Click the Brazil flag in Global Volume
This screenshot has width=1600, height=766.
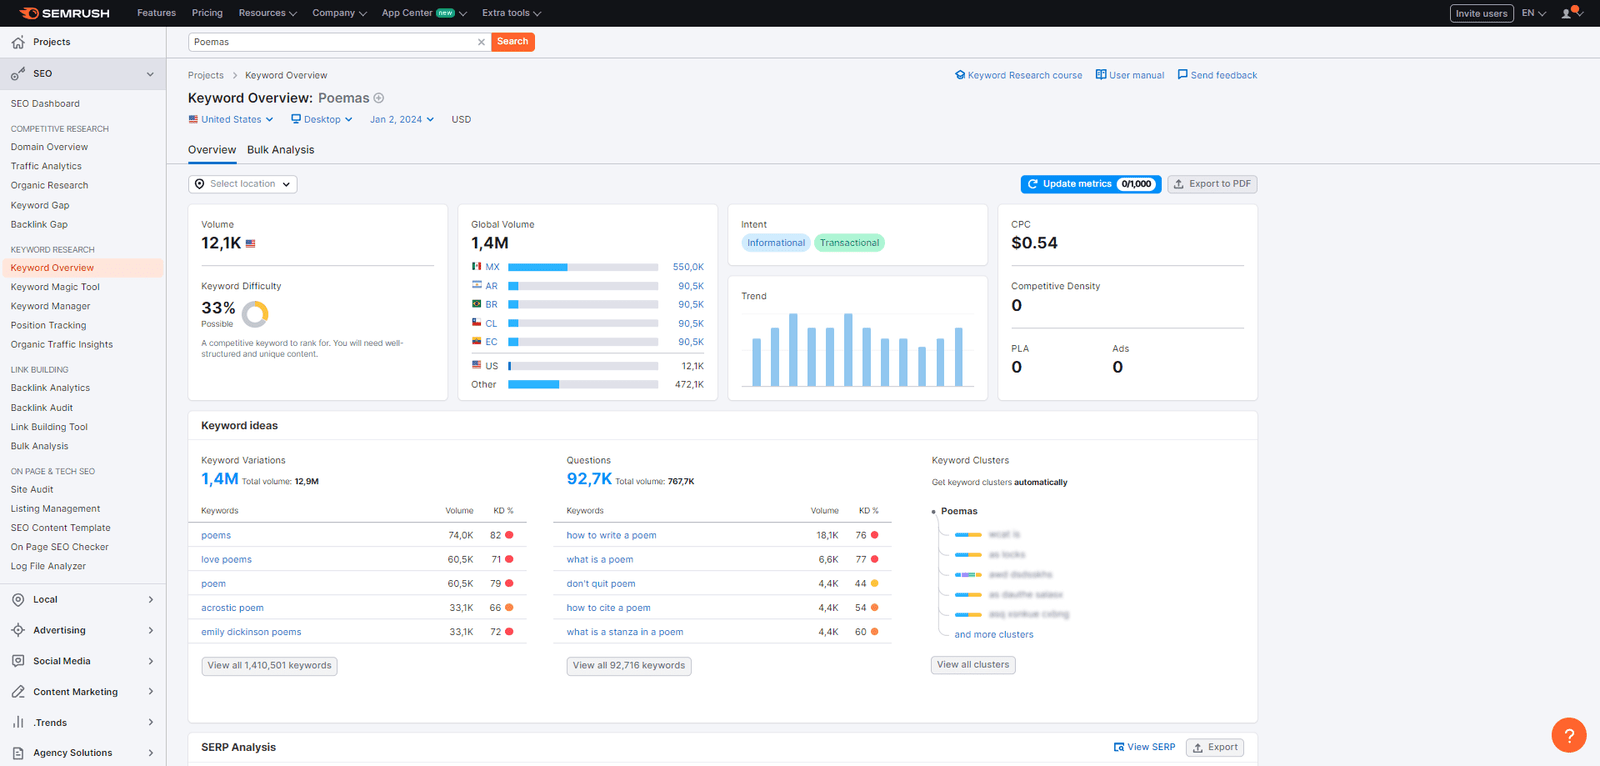[477, 304]
